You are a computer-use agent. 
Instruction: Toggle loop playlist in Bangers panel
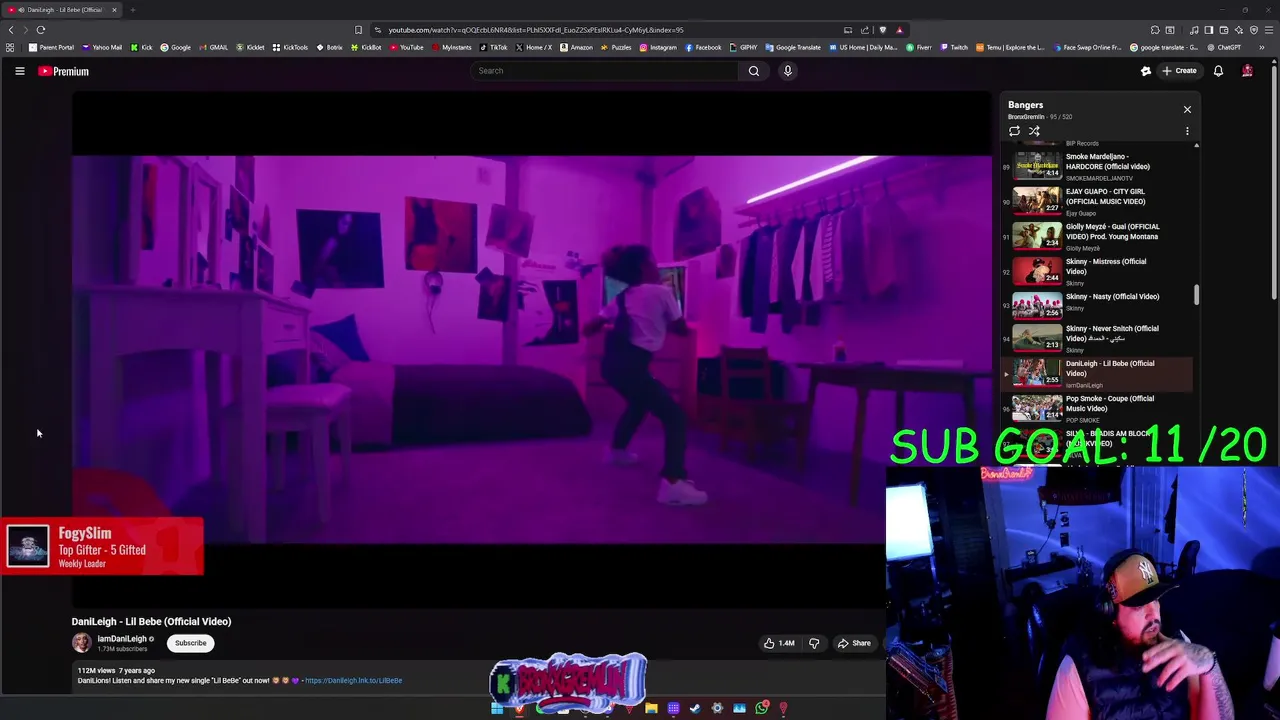click(1014, 131)
